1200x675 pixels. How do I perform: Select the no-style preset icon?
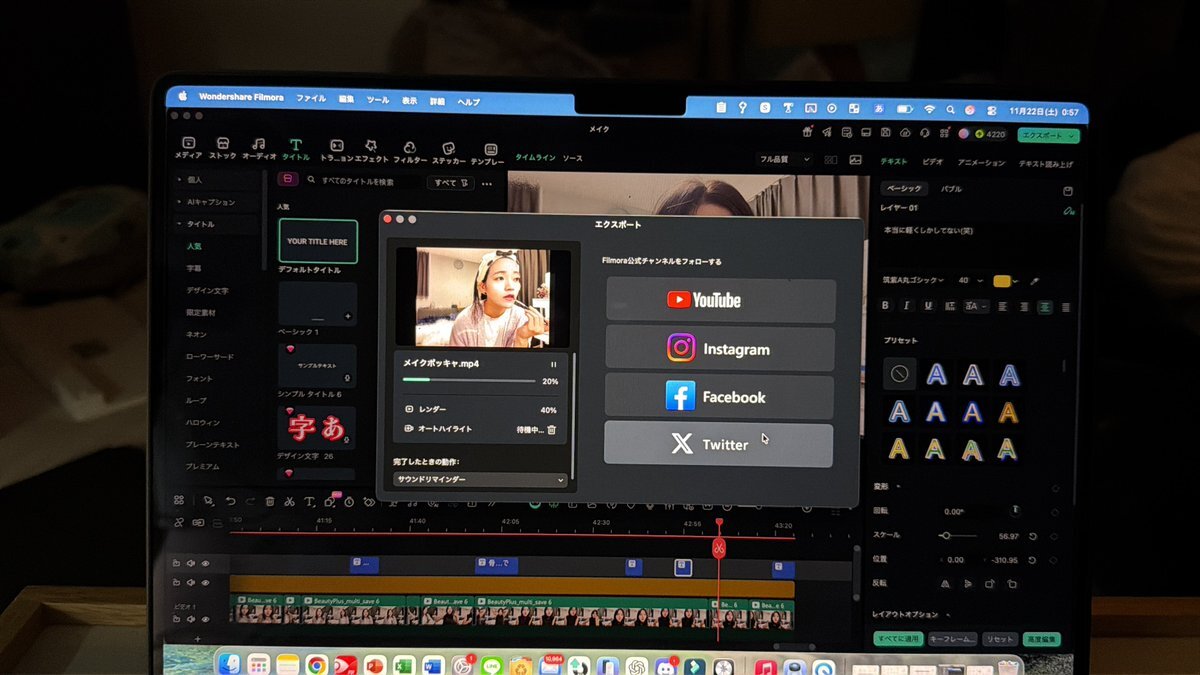pos(898,374)
